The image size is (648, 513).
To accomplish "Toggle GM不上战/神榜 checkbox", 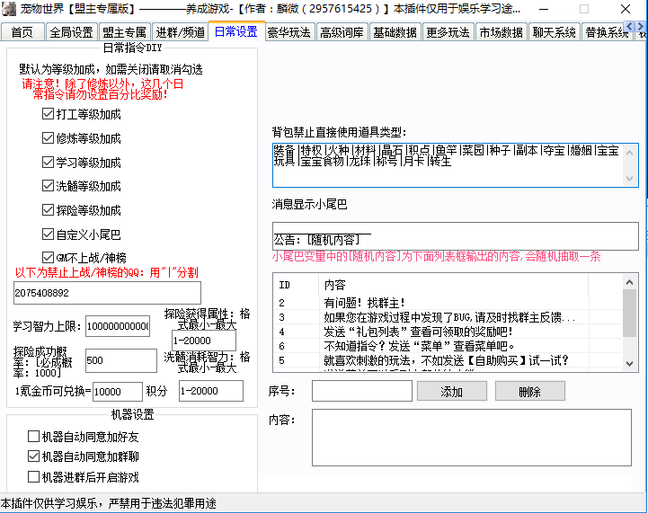I will pyautogui.click(x=48, y=258).
